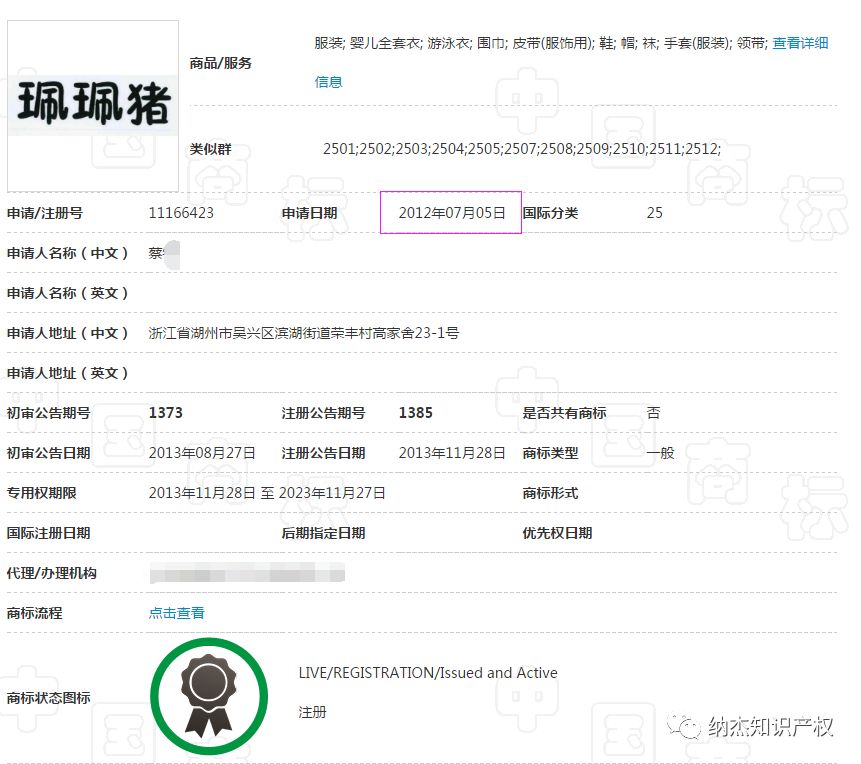861x764 pixels.
Task: Click the green registration badge icon
Action: pyautogui.click(x=207, y=693)
